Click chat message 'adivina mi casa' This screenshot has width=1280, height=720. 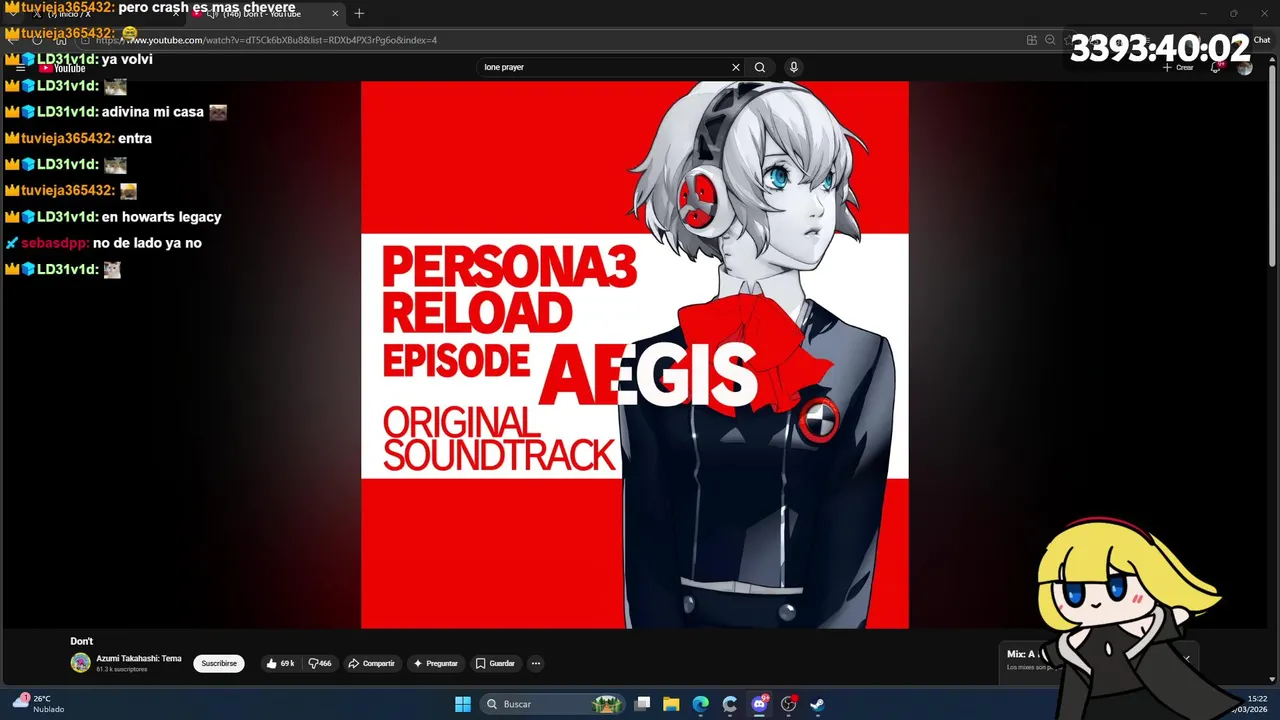(153, 112)
